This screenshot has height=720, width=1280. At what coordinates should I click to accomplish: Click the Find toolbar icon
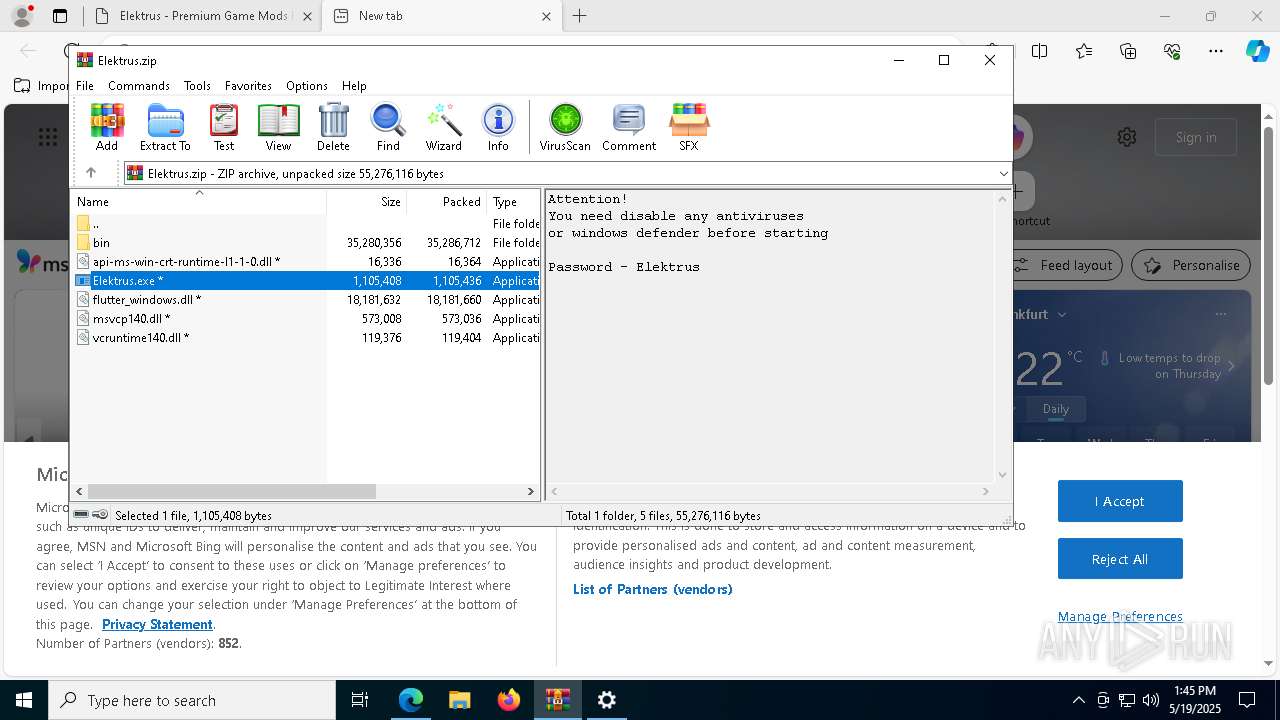coord(388,127)
